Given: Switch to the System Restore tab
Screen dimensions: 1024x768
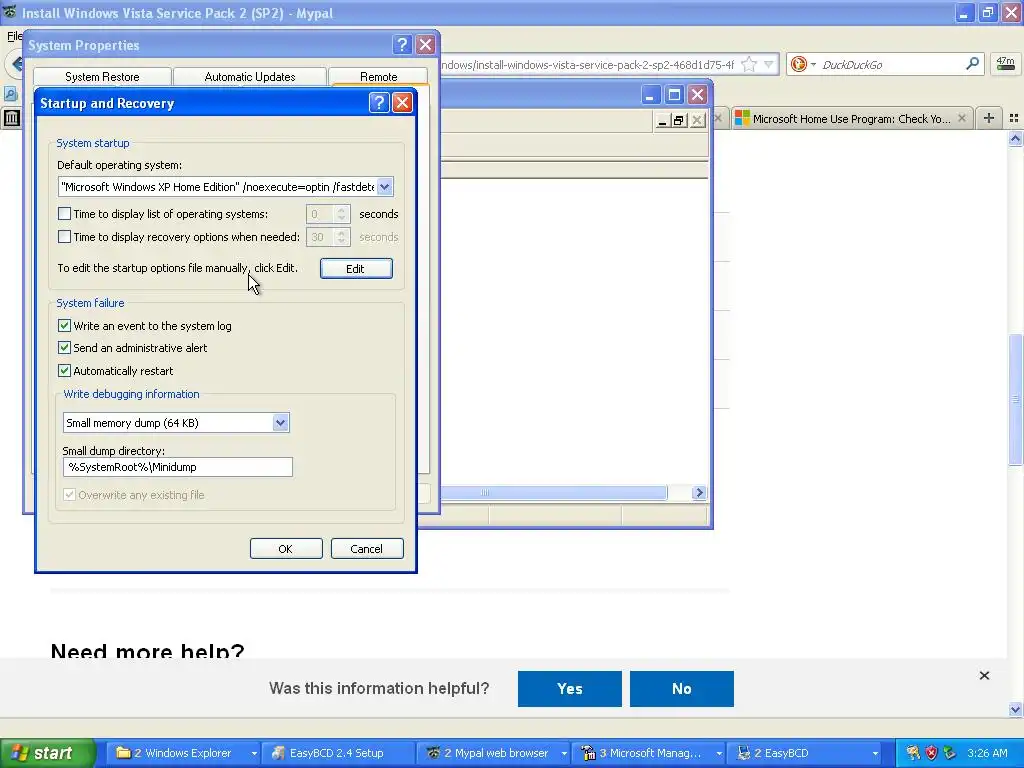Looking at the screenshot, I should (102, 76).
